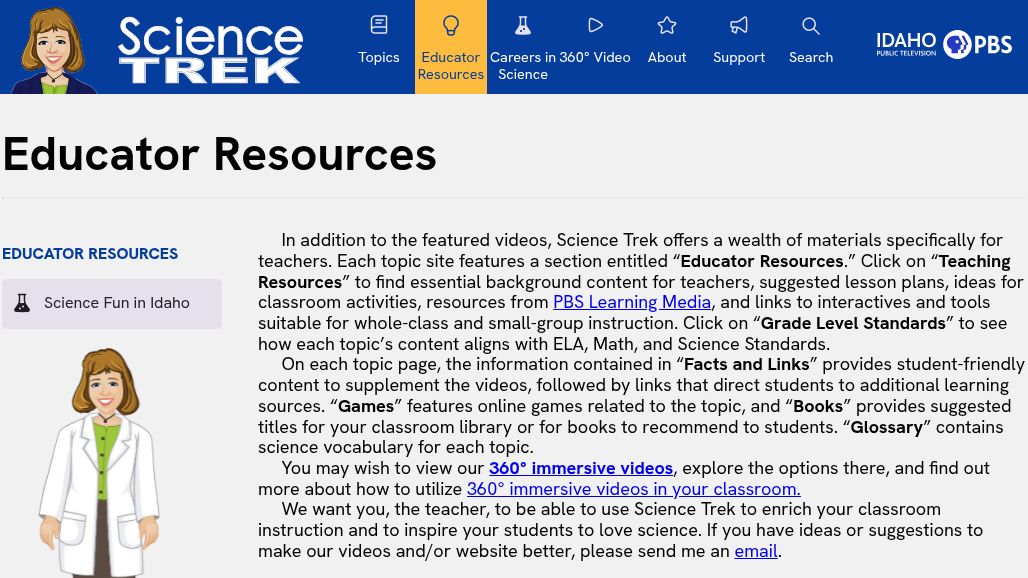Click the 360° Video play icon

click(x=595, y=25)
